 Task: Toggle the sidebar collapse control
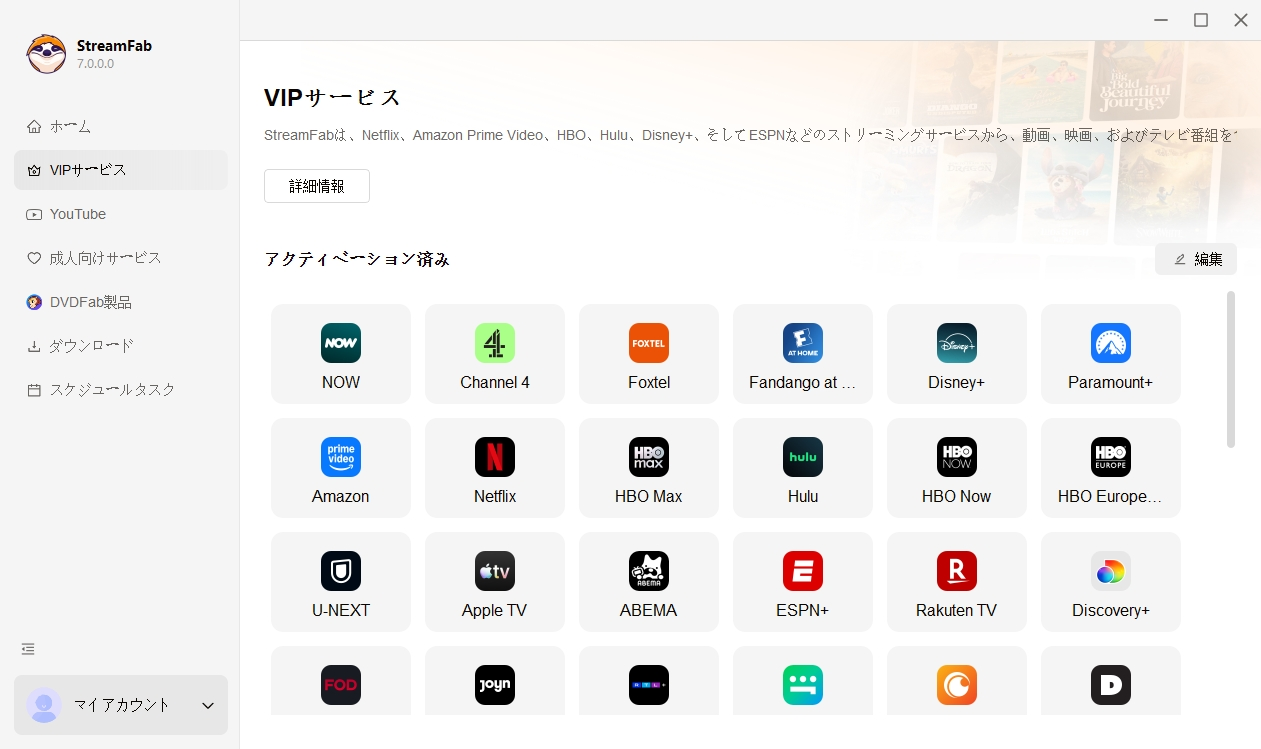click(x=27, y=648)
